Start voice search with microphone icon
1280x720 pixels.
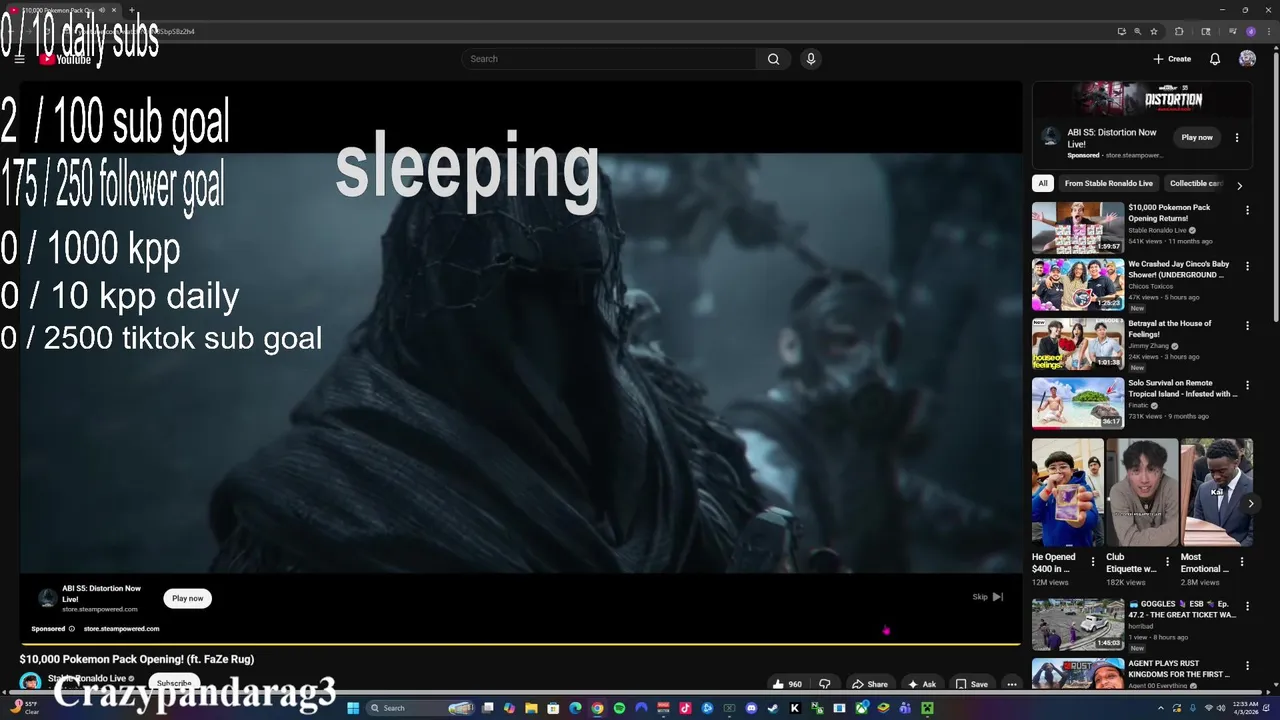point(811,59)
